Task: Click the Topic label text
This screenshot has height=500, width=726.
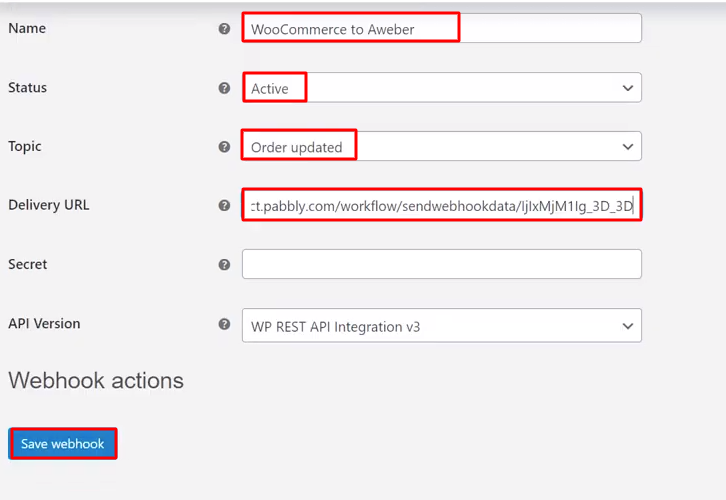Action: click(x=25, y=146)
